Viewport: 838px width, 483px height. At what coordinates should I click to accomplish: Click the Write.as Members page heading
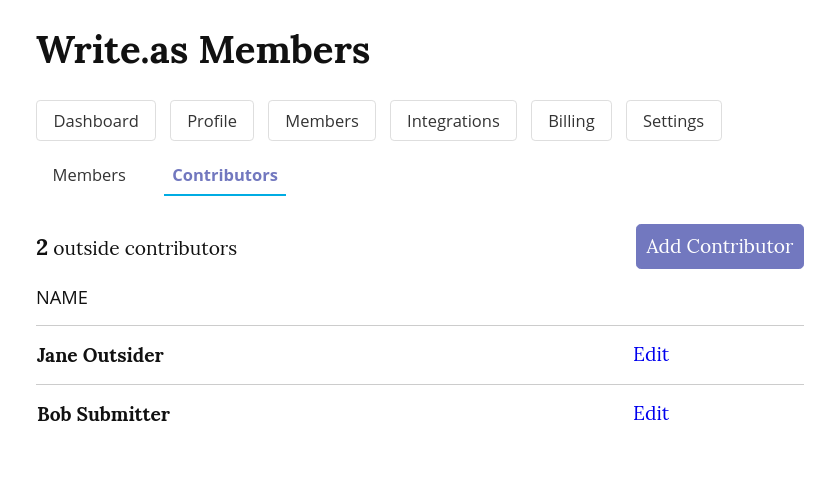click(x=203, y=50)
